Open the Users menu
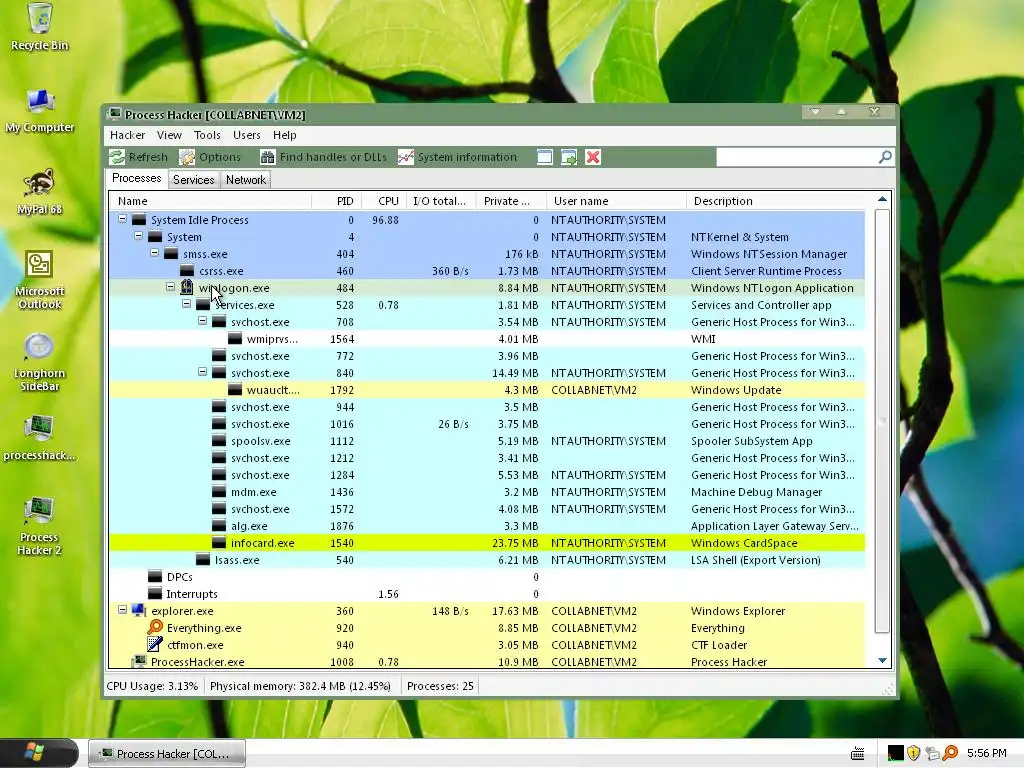This screenshot has height=768, width=1024. [x=247, y=135]
